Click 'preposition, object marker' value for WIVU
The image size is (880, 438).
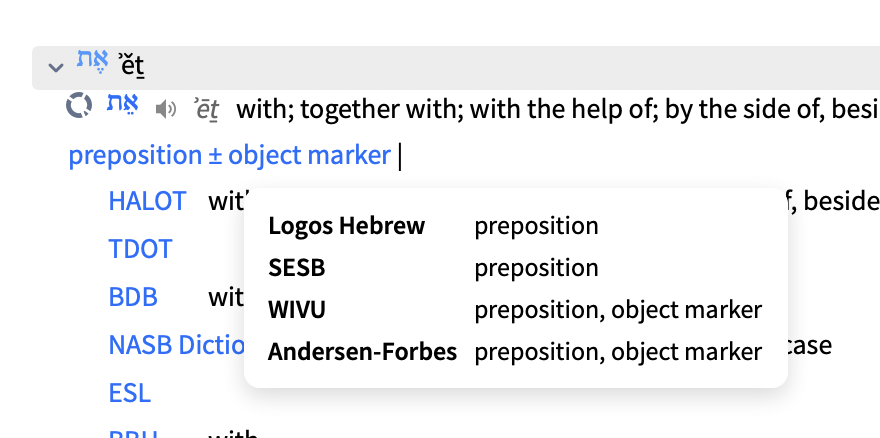(618, 310)
